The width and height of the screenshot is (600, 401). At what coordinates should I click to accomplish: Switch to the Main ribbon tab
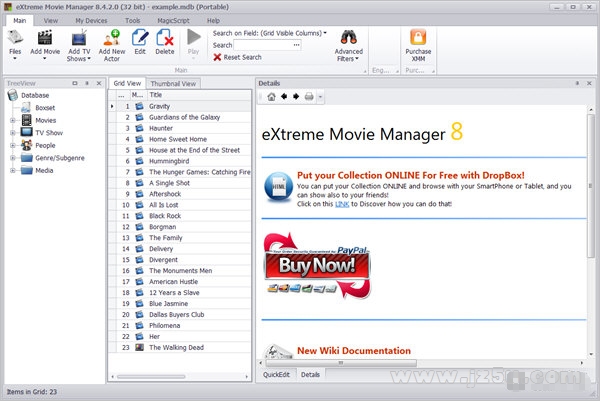(x=20, y=21)
